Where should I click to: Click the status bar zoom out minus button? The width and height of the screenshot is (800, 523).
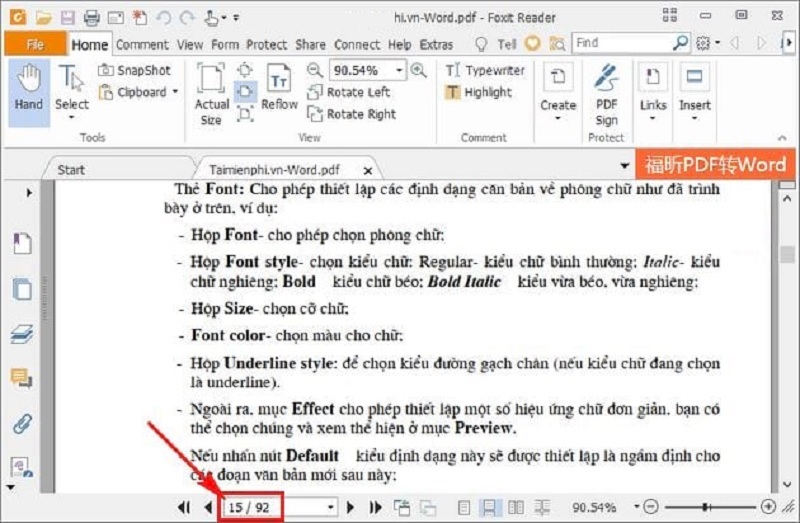(x=651, y=507)
